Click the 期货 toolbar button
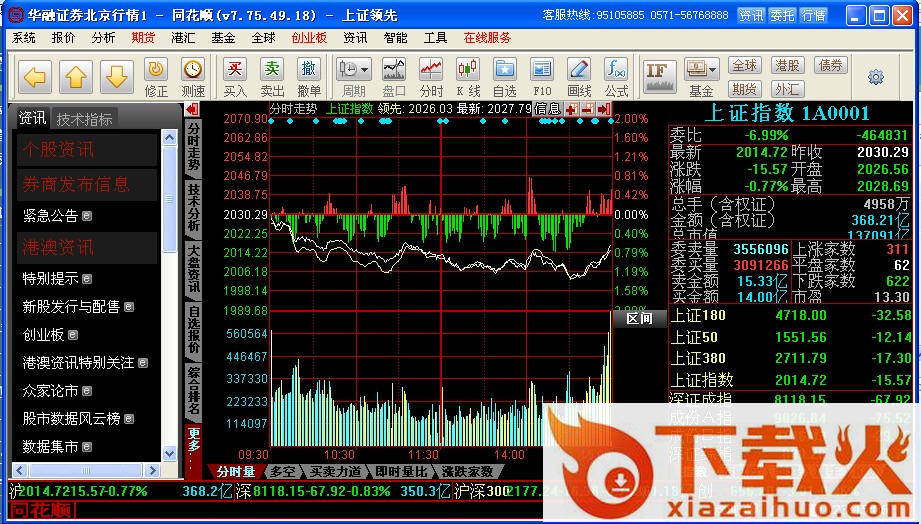The width and height of the screenshot is (921, 524). pyautogui.click(x=744, y=89)
